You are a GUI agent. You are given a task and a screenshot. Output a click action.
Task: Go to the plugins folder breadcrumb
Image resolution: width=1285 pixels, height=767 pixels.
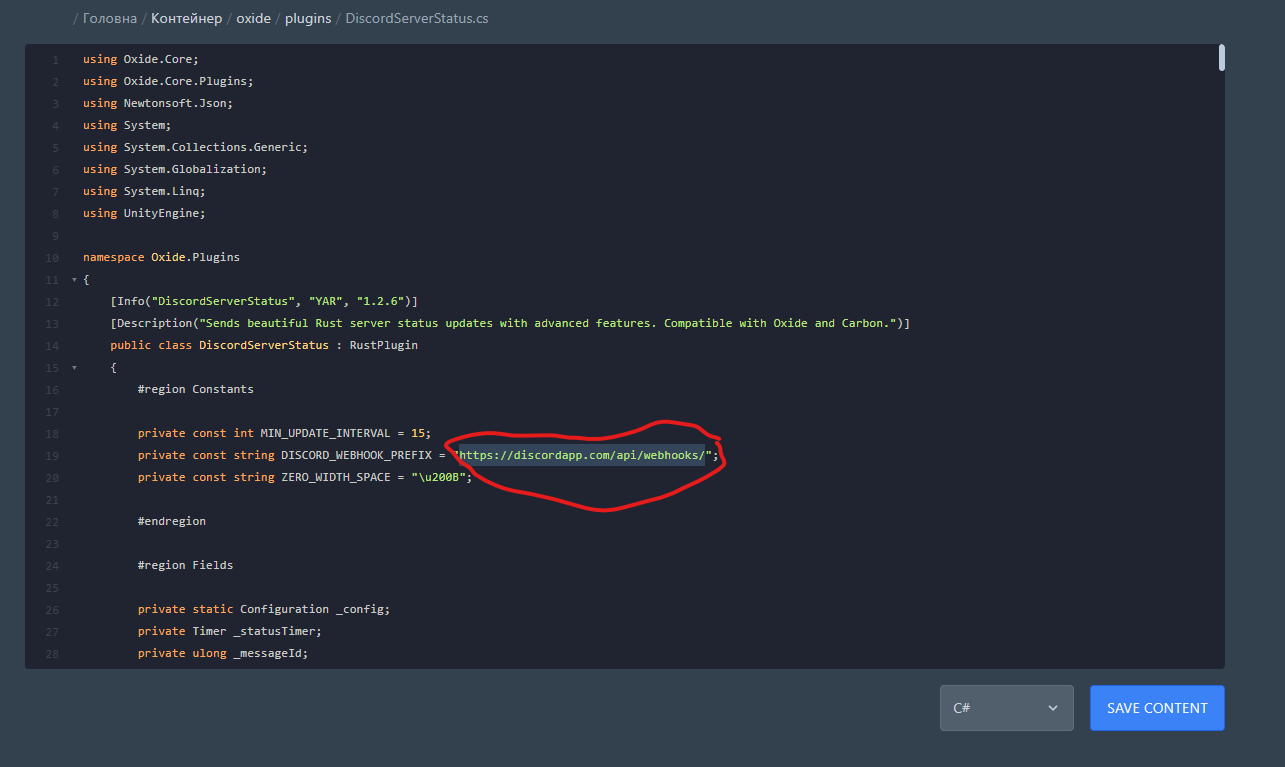coord(307,18)
